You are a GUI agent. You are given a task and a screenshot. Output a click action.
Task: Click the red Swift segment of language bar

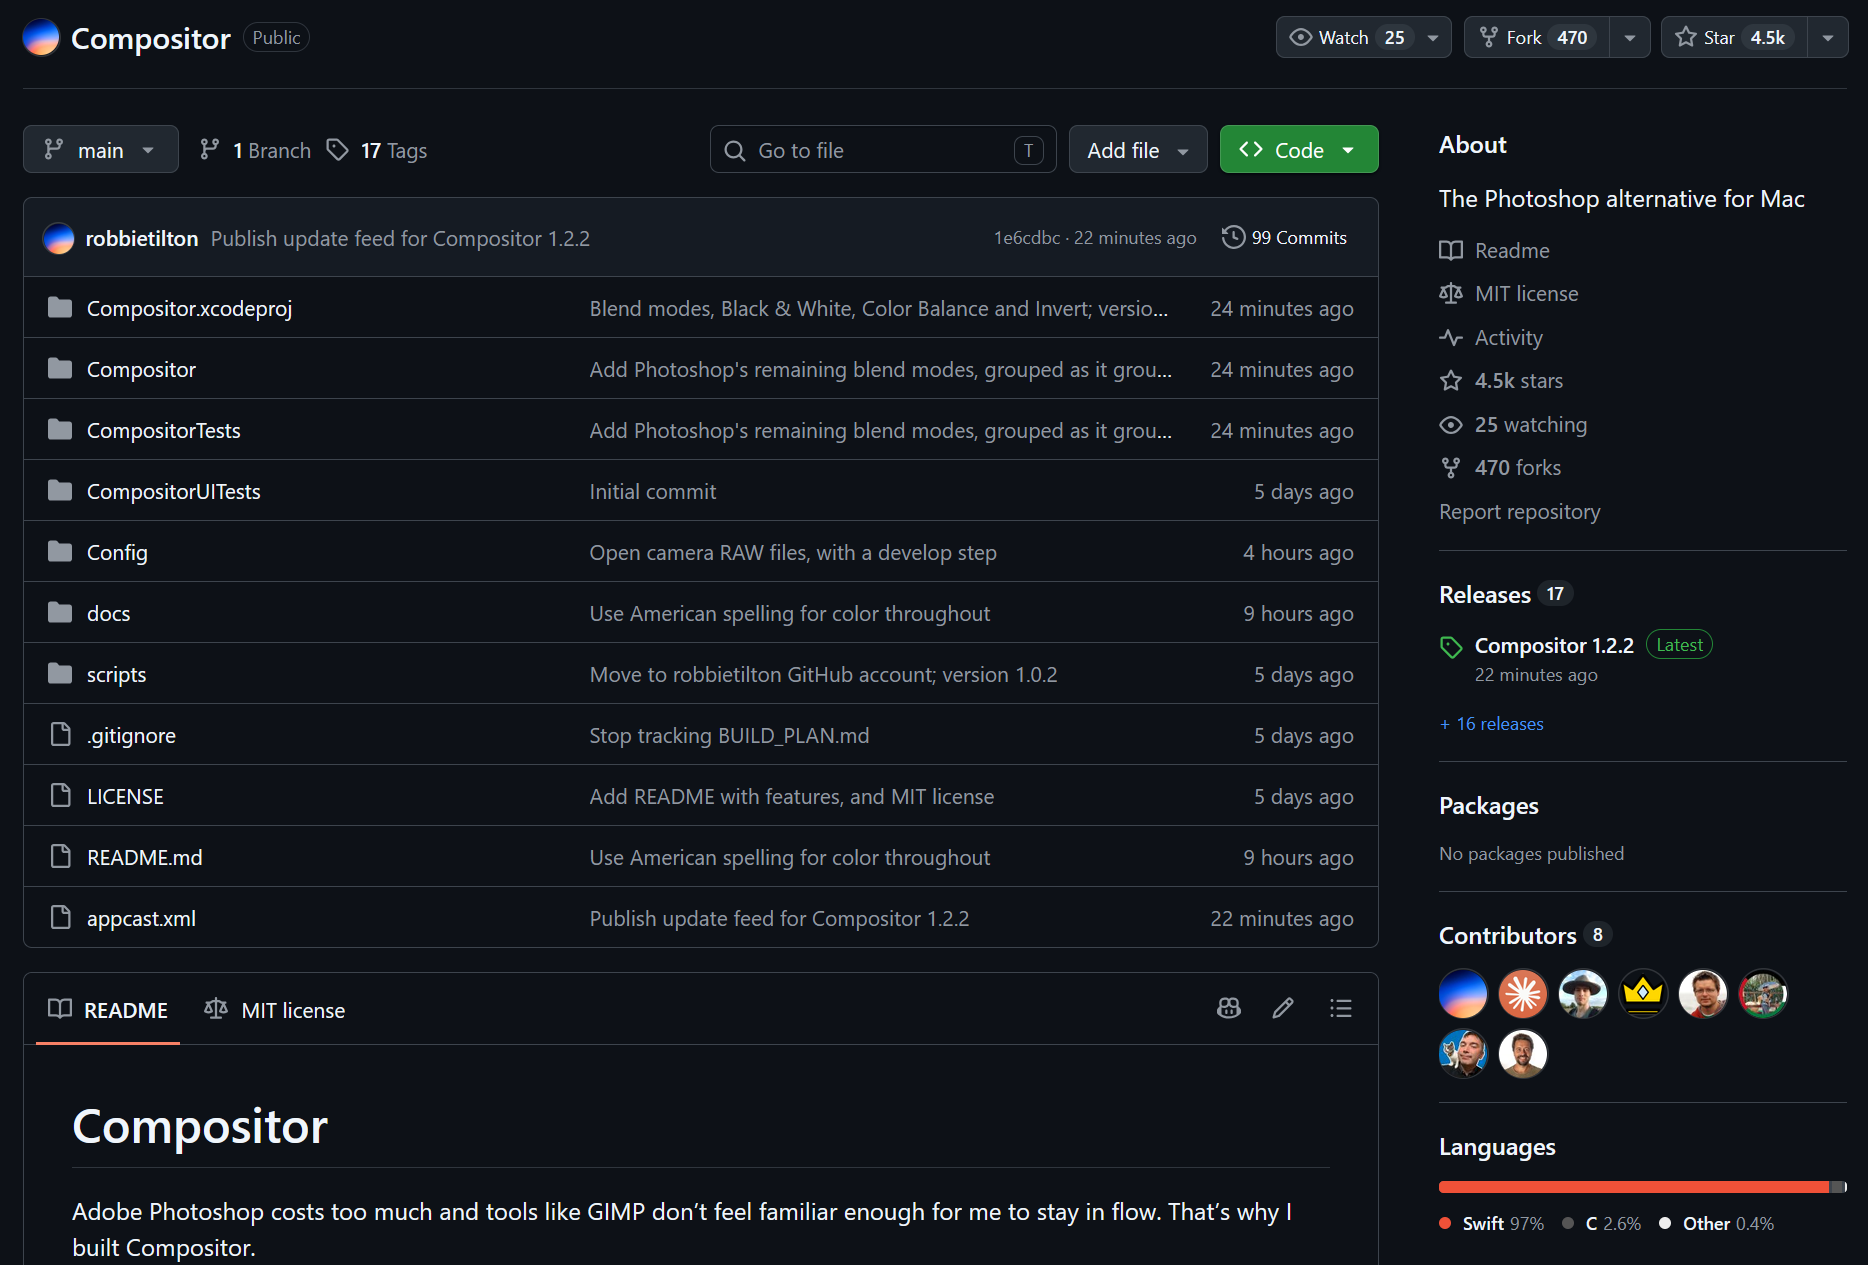[x=1634, y=1187]
